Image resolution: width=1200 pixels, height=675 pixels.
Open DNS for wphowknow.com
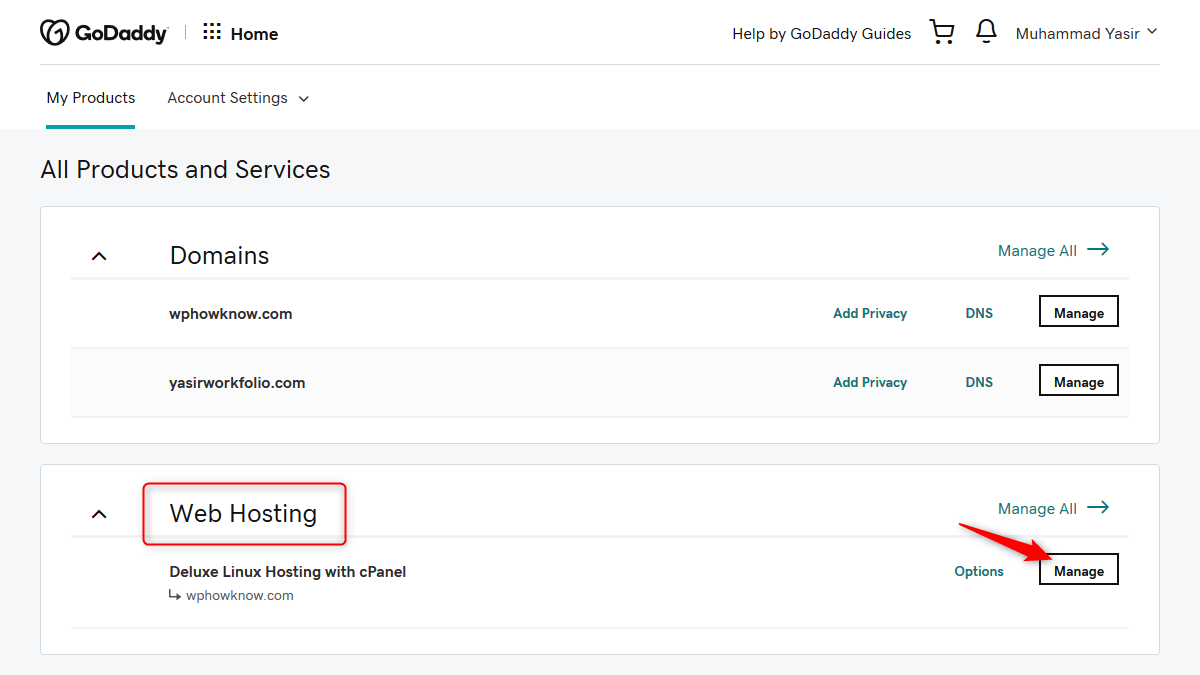click(x=979, y=313)
